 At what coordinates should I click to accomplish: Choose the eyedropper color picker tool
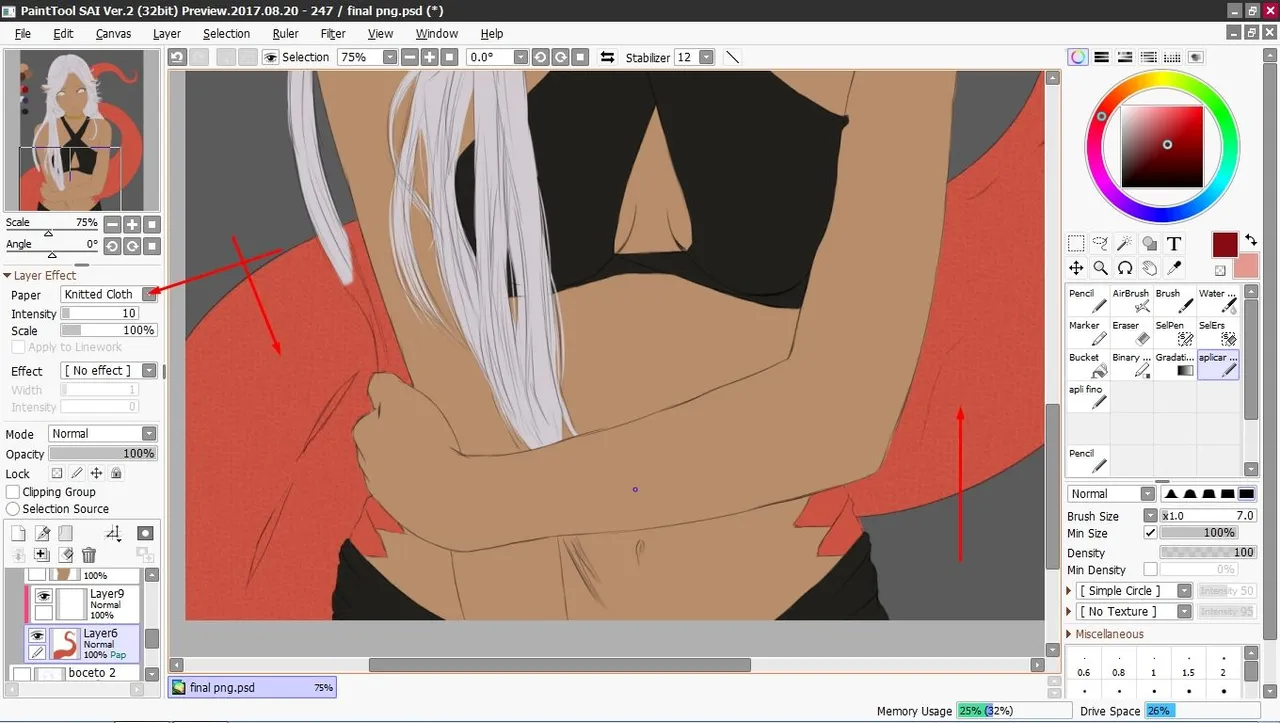click(1174, 268)
